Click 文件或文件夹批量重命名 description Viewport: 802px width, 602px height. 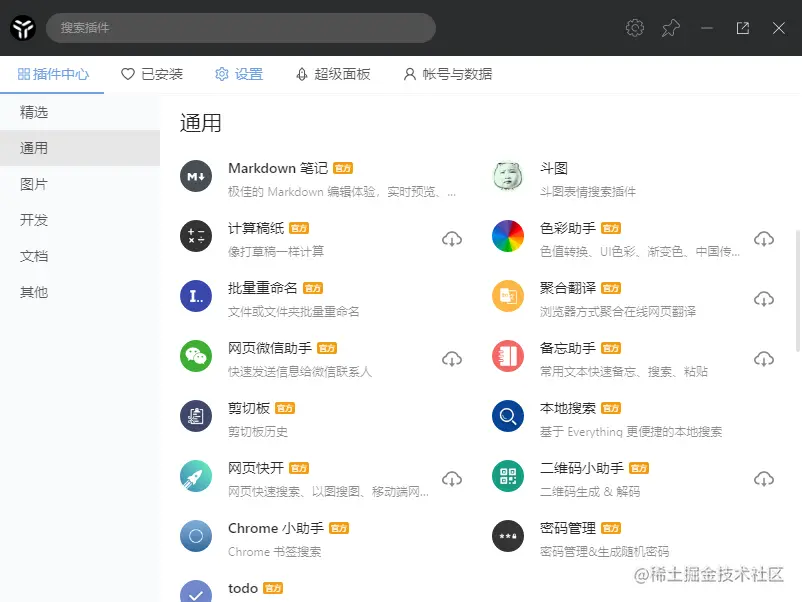tap(294, 311)
